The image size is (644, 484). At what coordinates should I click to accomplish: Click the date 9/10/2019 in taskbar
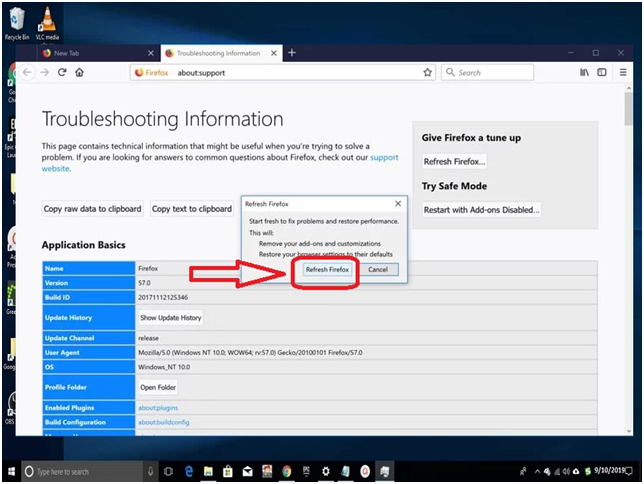pyautogui.click(x=610, y=470)
